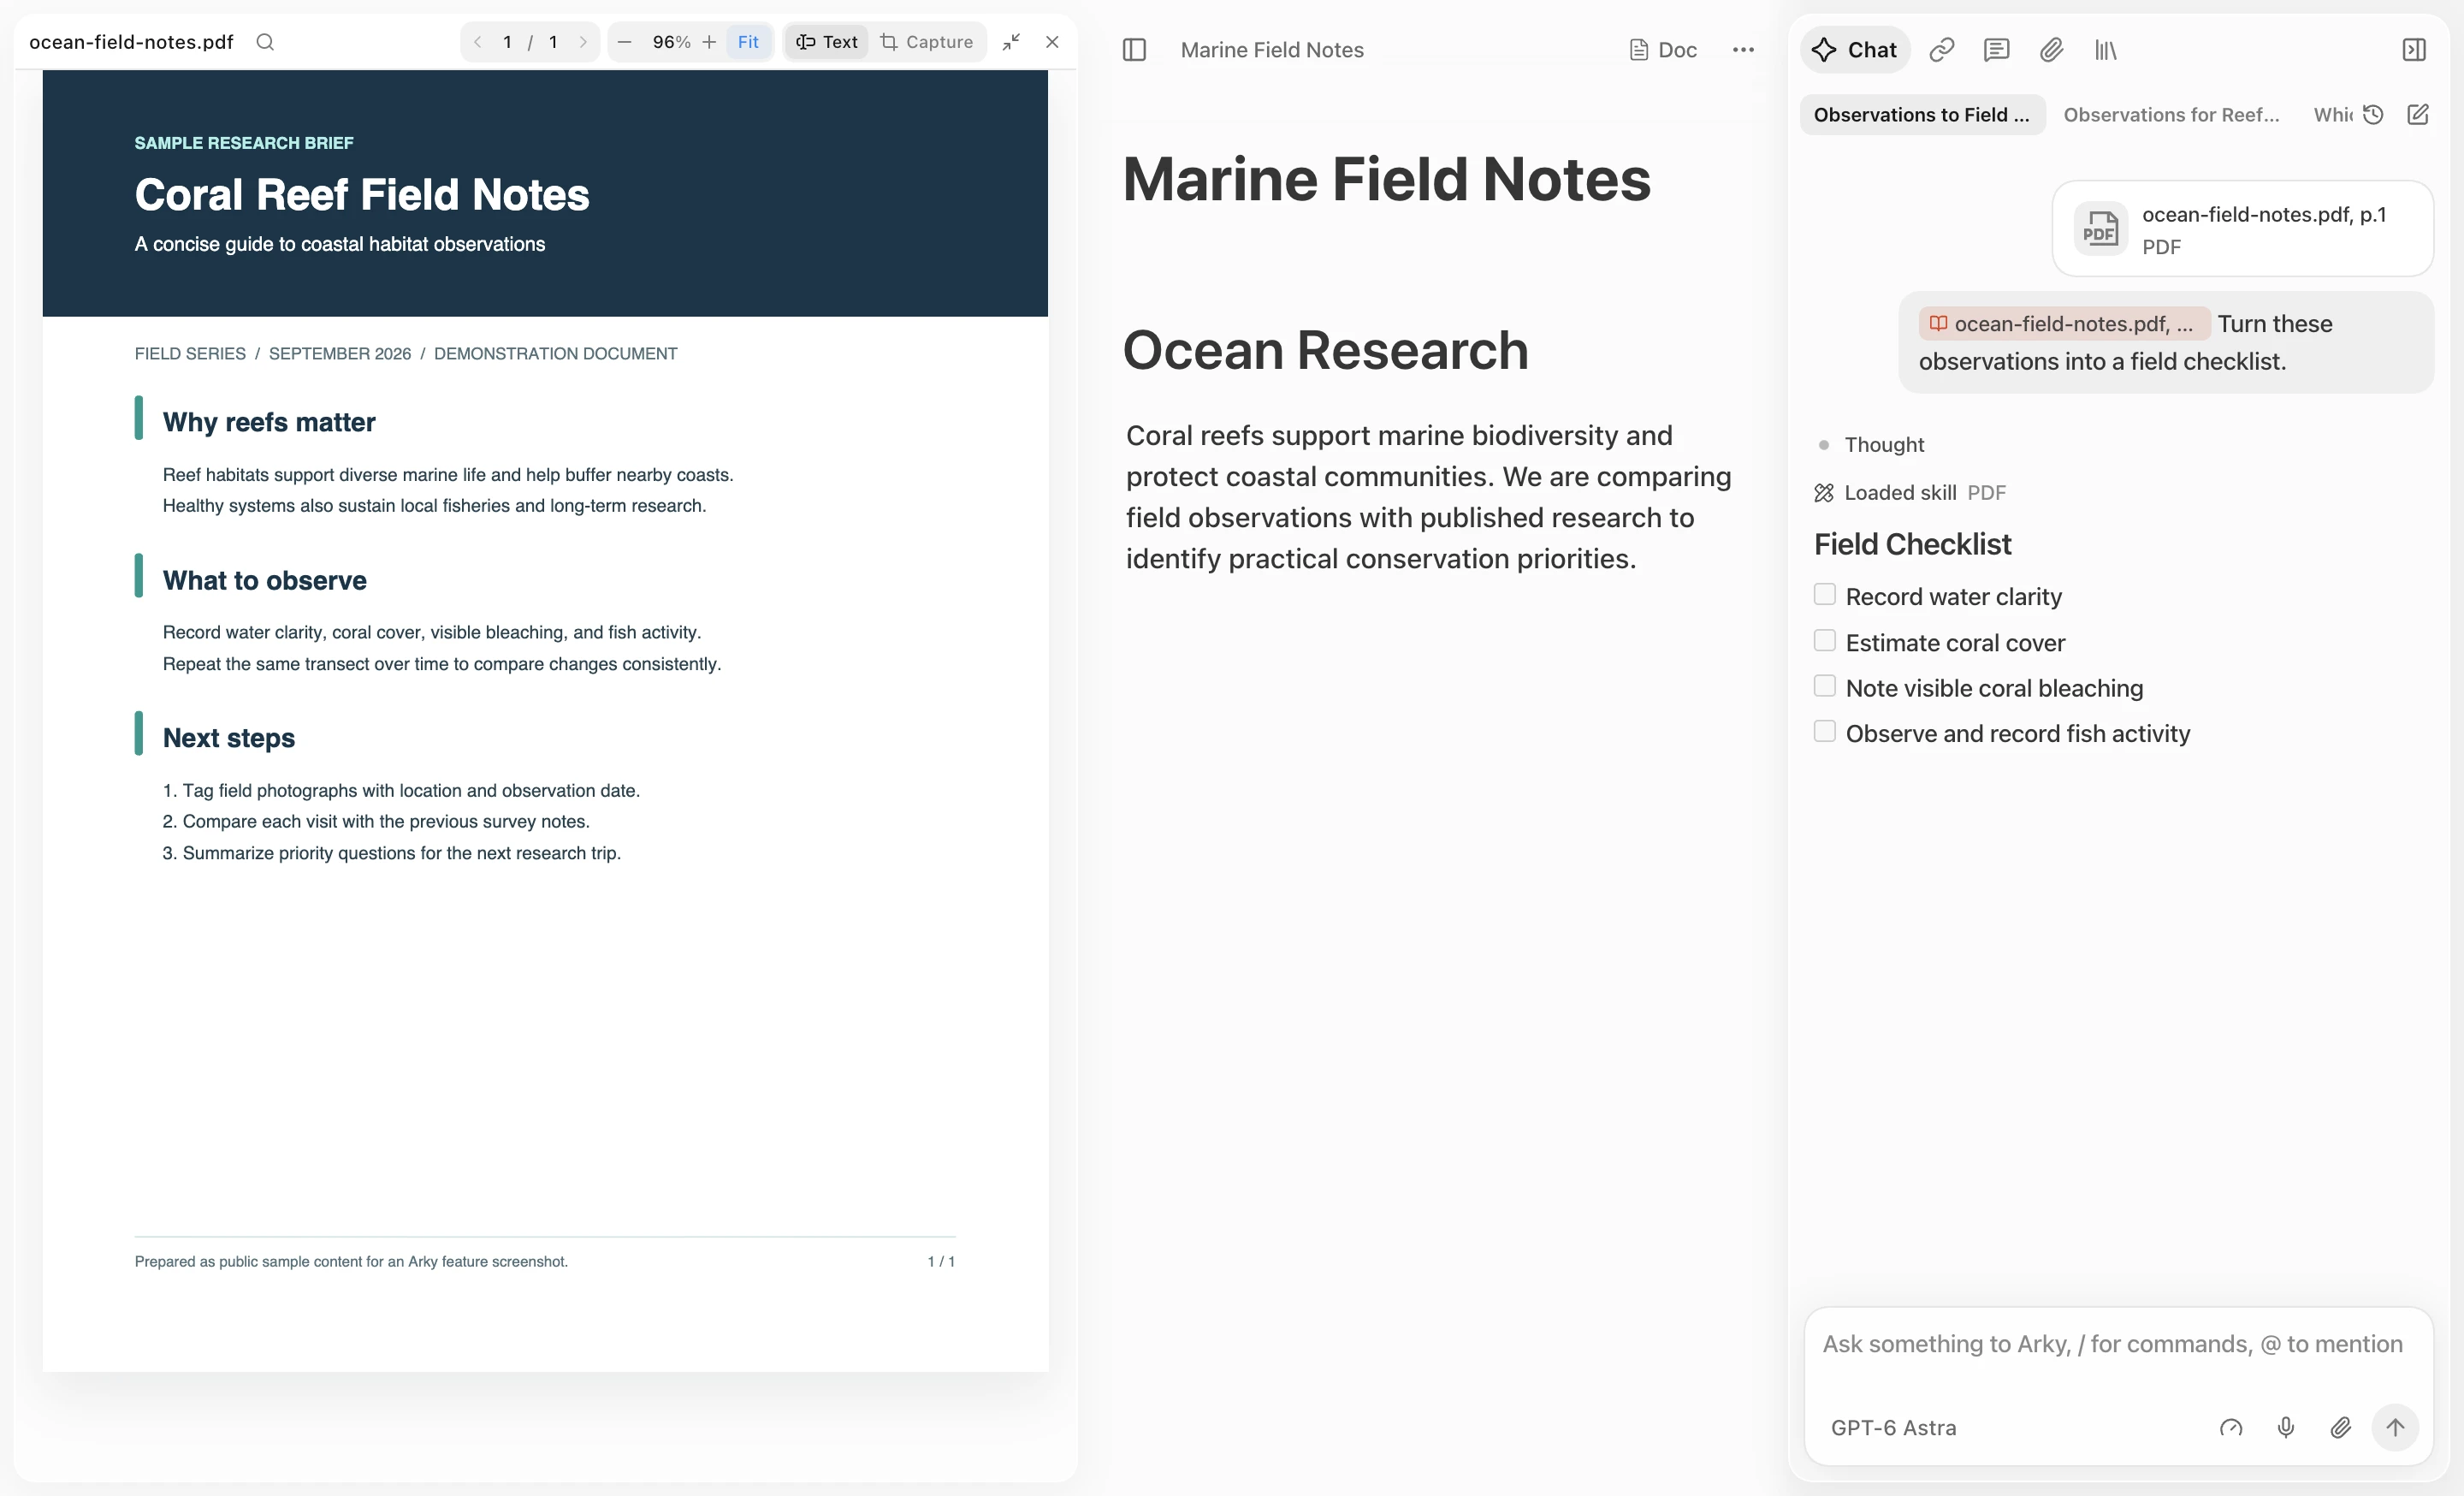Click the 'Ocean Research' heading

point(1326,351)
